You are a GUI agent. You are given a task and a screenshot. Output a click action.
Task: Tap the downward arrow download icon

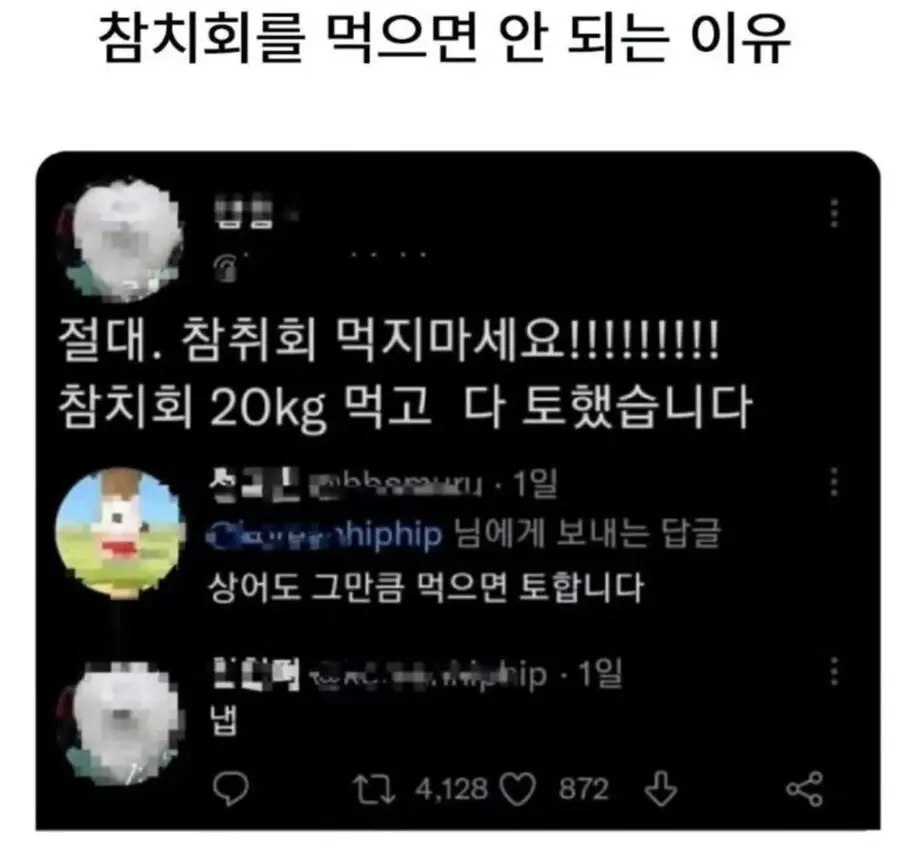pyautogui.click(x=661, y=789)
